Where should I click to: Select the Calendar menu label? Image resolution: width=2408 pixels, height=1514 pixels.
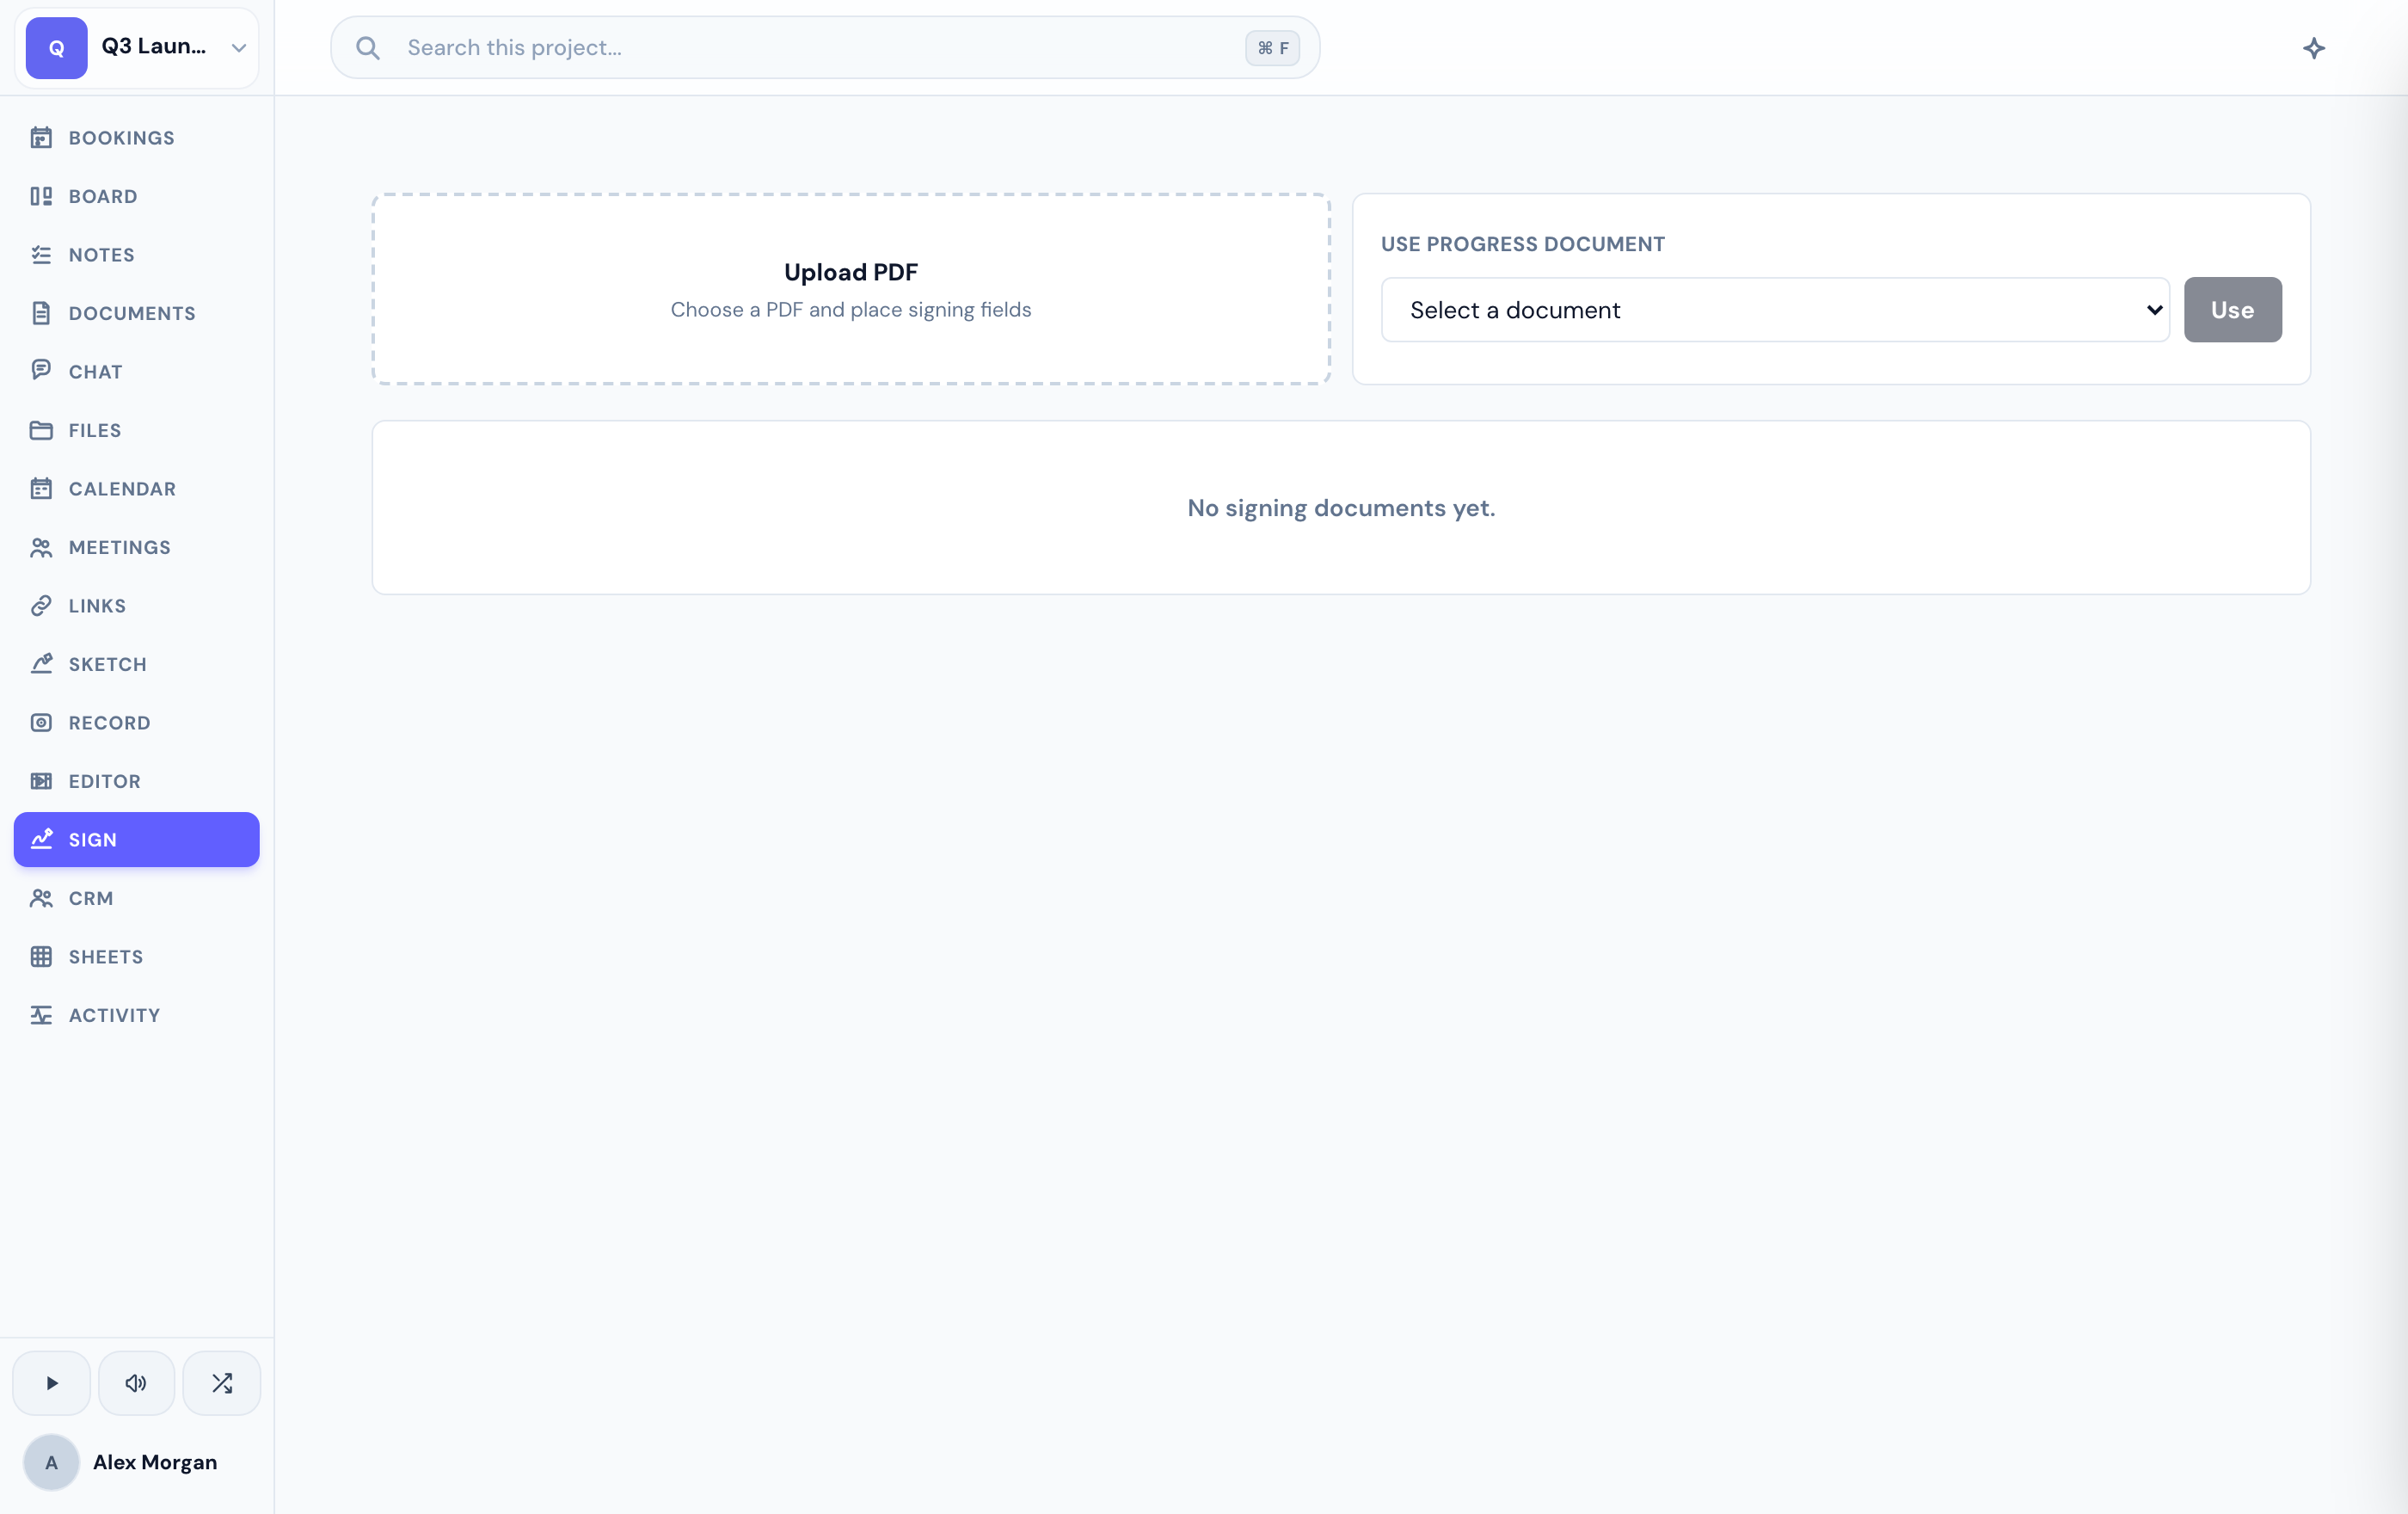point(122,489)
